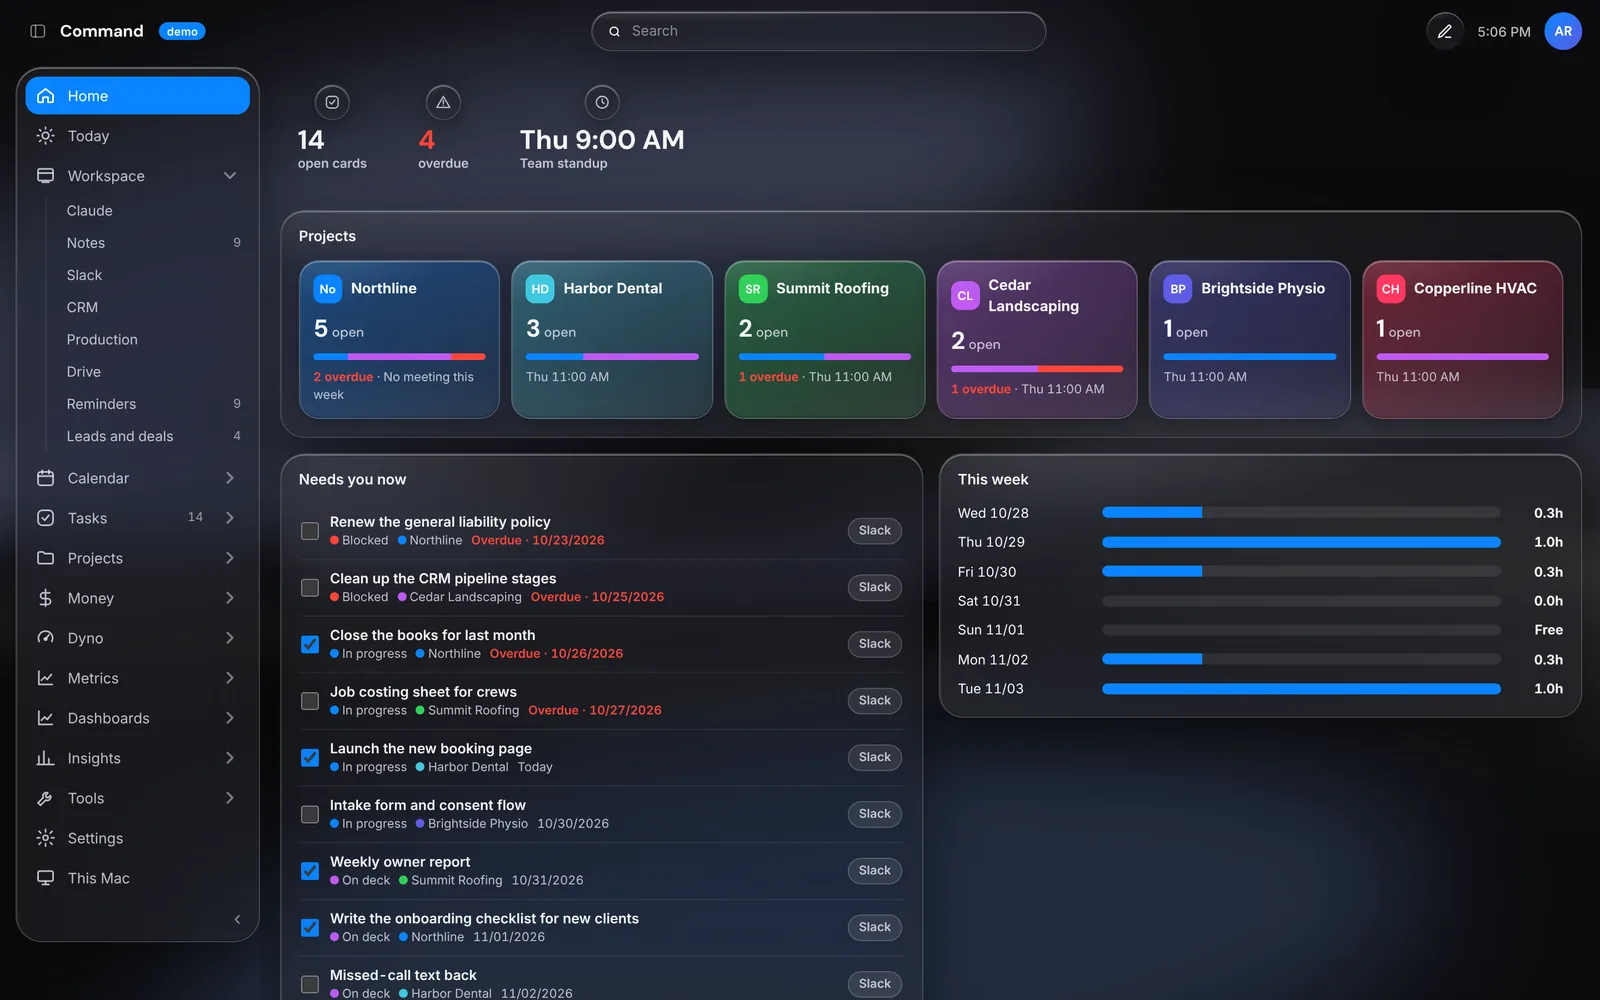Toggle the sidebar panel icon beside Command
1600x1000 pixels.
pos(38,31)
